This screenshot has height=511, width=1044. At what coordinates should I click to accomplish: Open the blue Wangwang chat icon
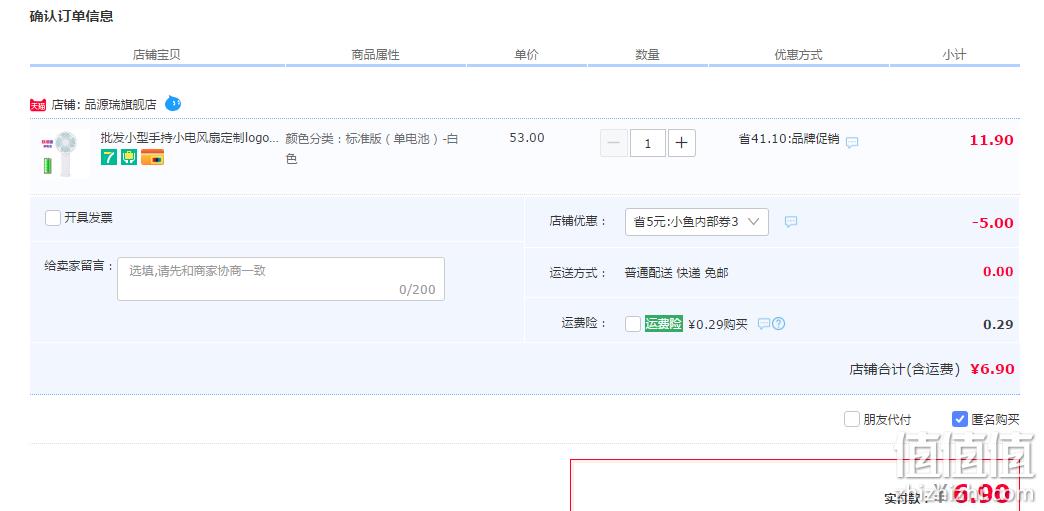[x=173, y=104]
